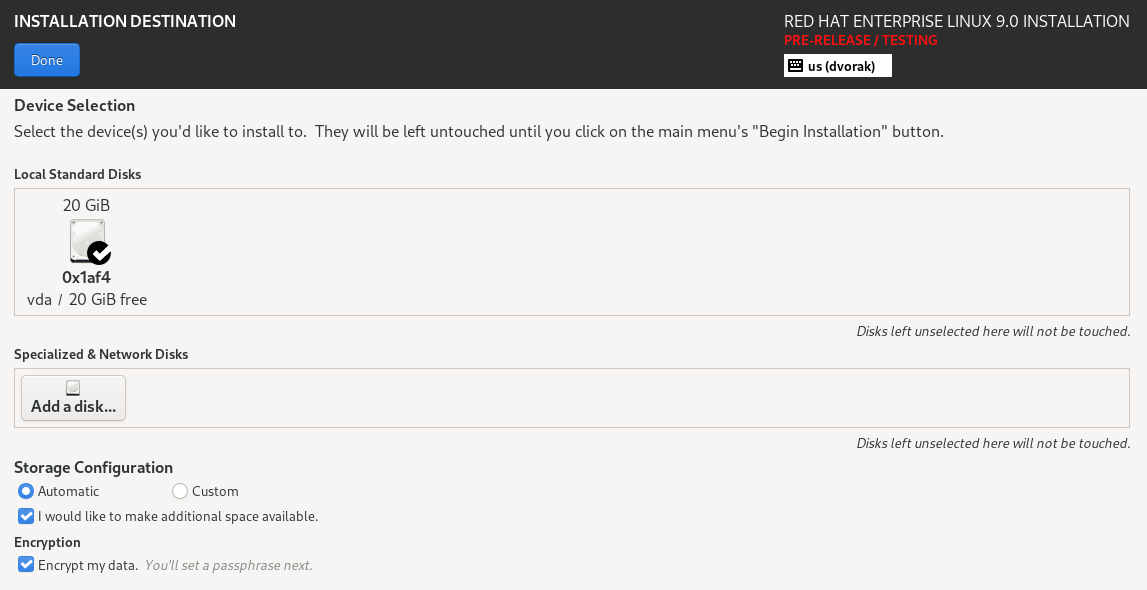Click the vda 20 GiB free label

coord(86,299)
